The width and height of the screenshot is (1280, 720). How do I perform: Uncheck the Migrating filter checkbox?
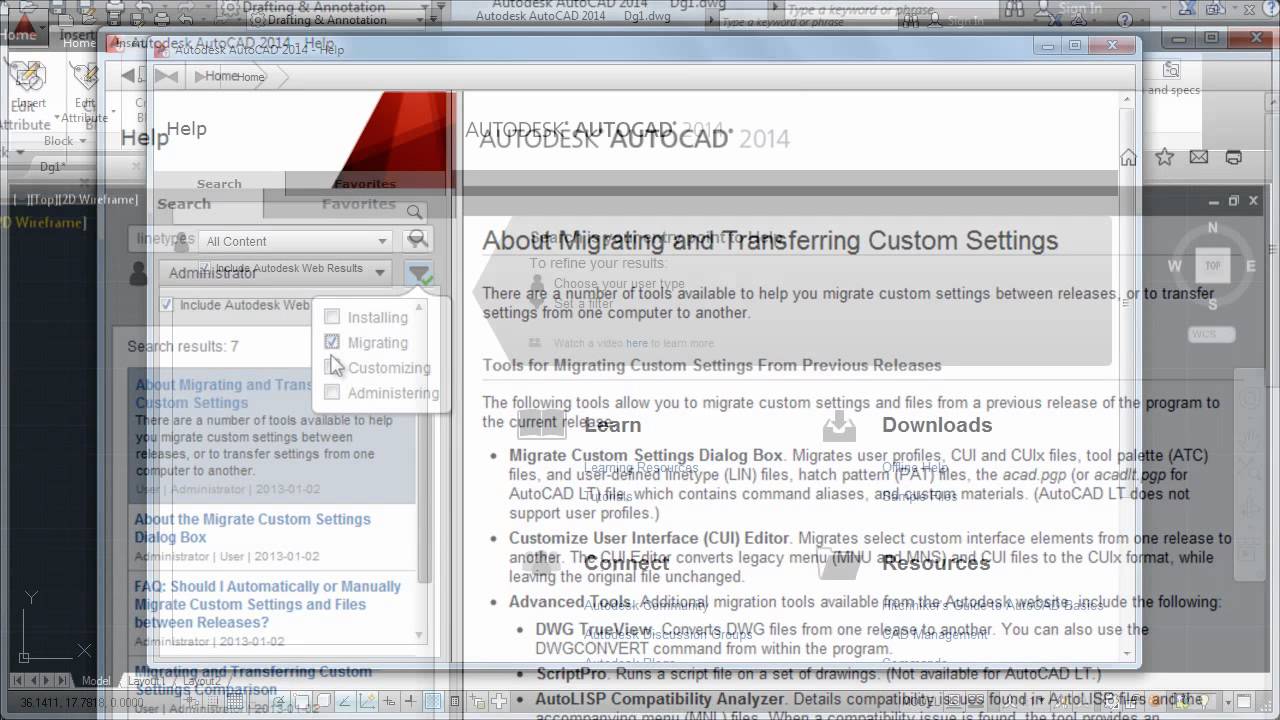tap(332, 342)
